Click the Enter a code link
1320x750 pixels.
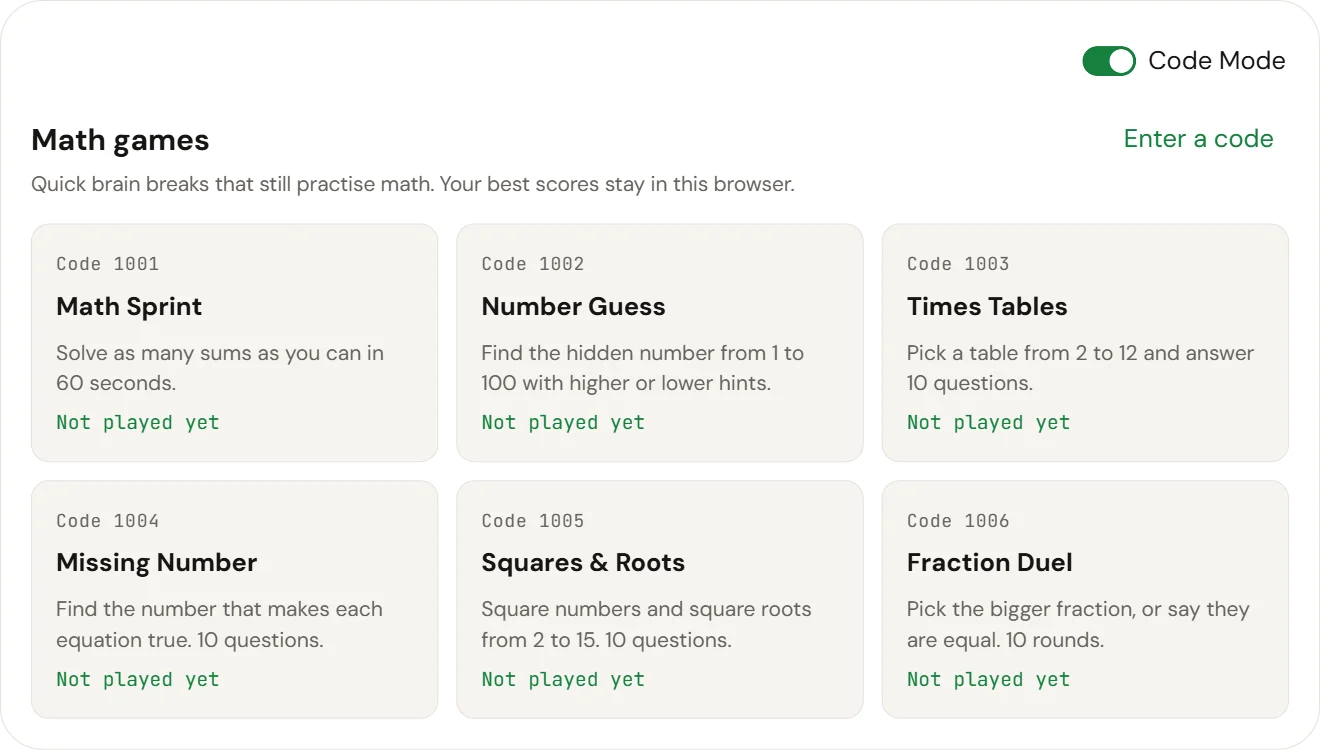coord(1198,139)
